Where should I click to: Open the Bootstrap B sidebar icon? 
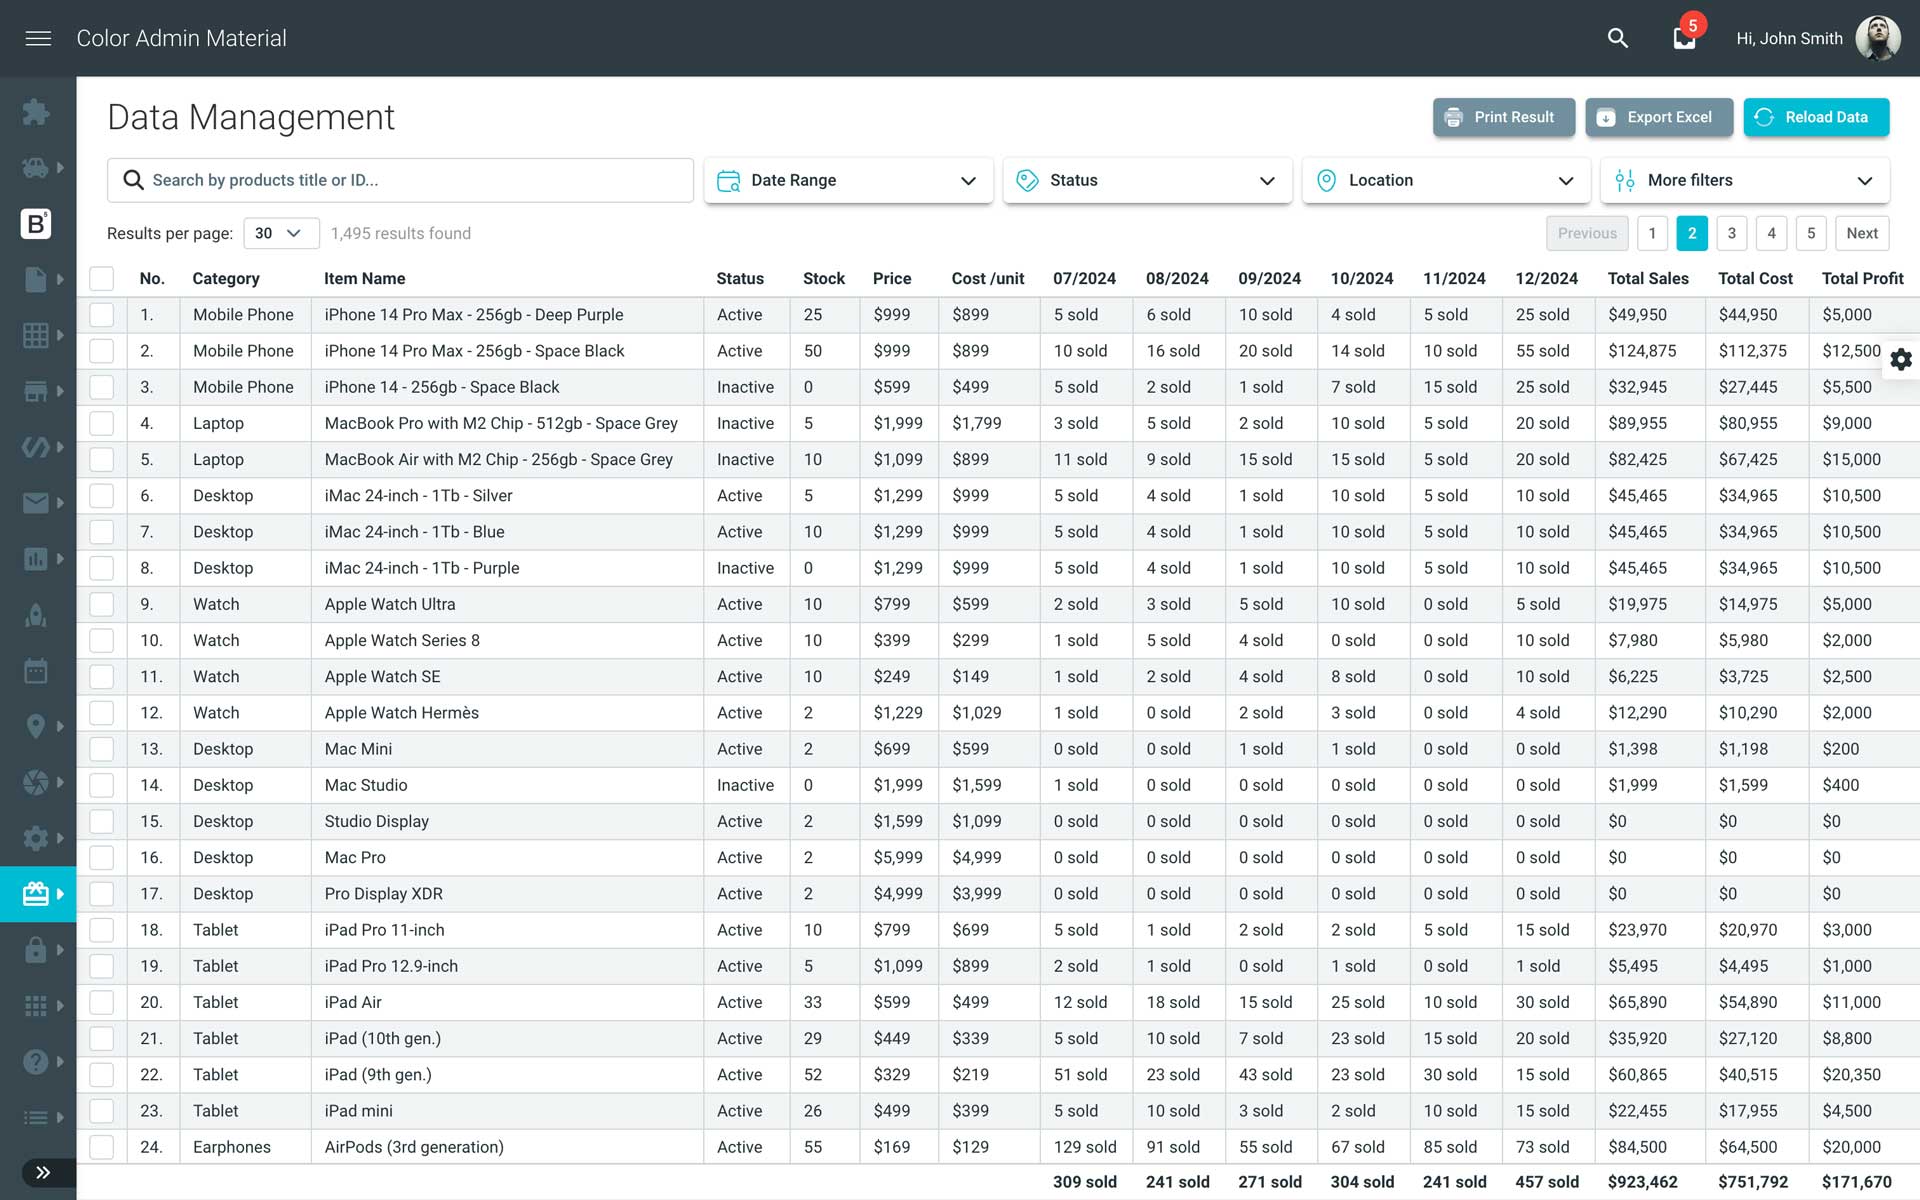coord(36,223)
